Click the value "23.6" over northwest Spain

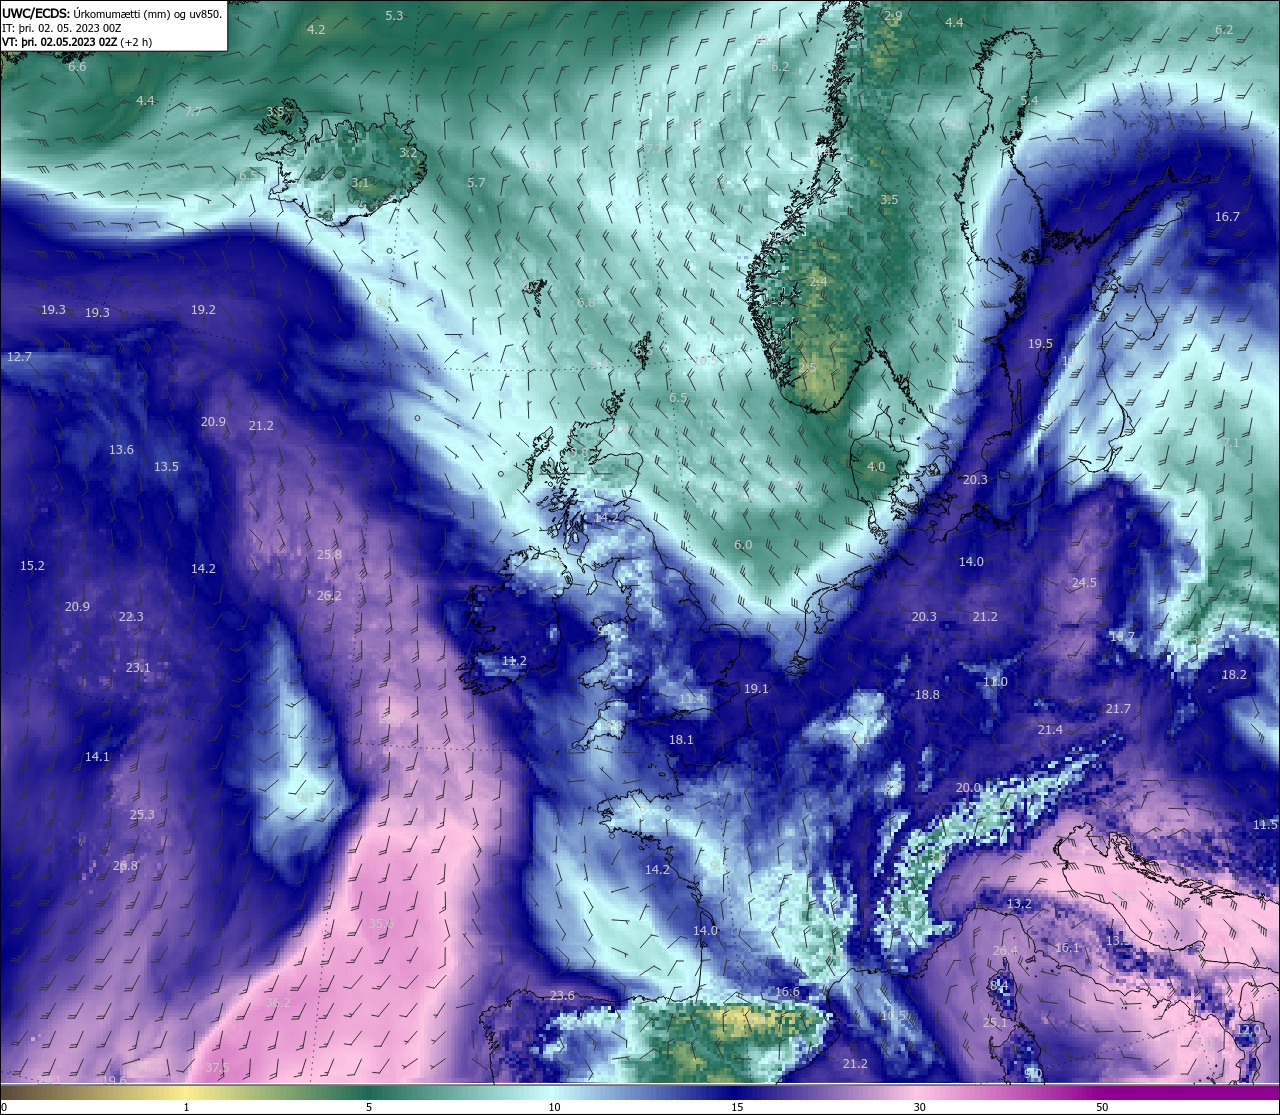coord(563,996)
